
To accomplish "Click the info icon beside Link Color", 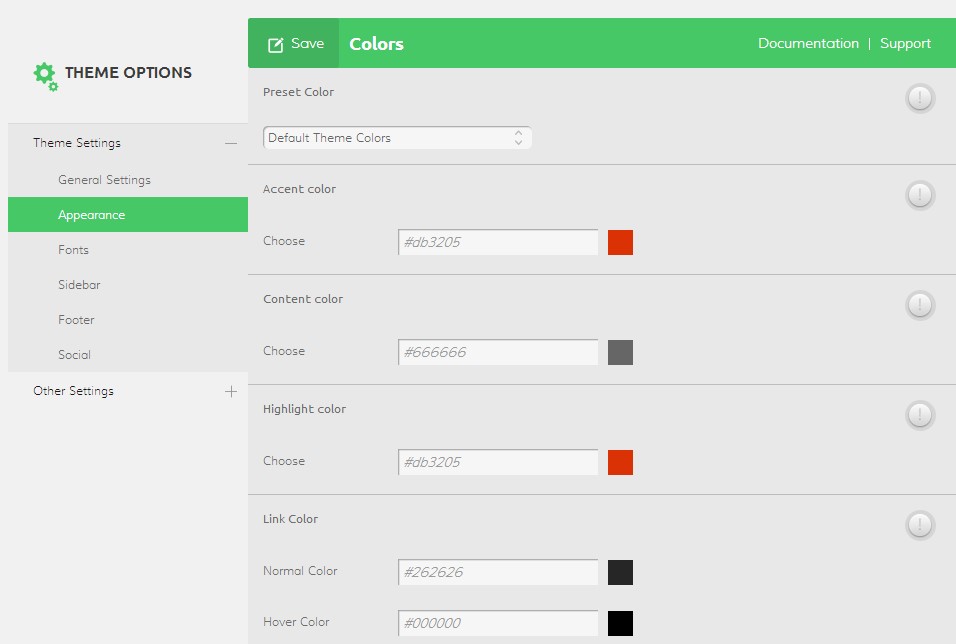I will coord(920,525).
